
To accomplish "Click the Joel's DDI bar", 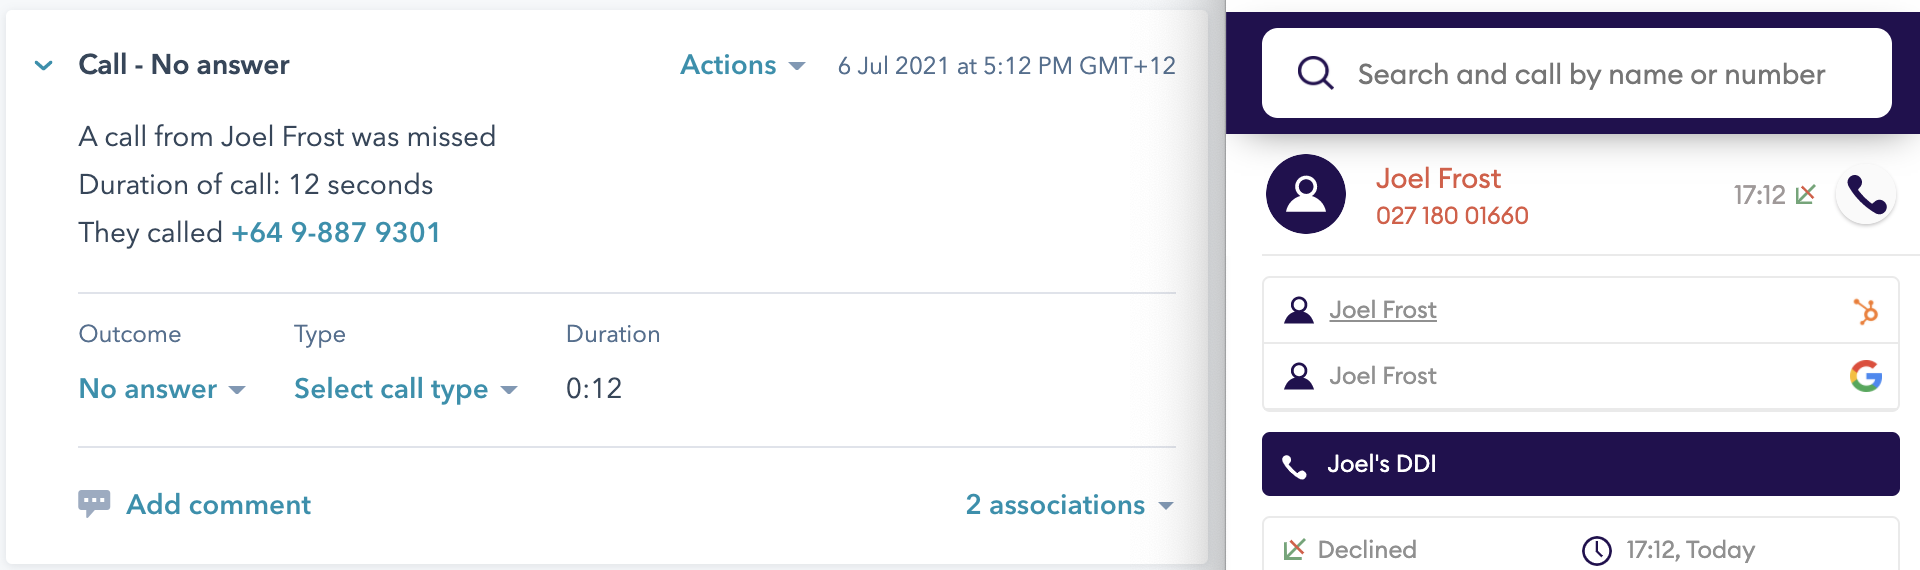I will (x=1580, y=464).
